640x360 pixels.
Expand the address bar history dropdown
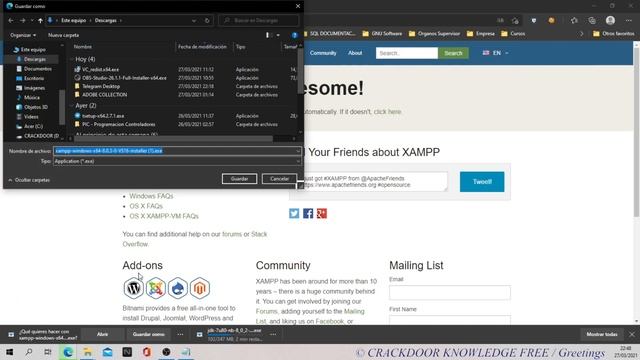click(x=194, y=20)
